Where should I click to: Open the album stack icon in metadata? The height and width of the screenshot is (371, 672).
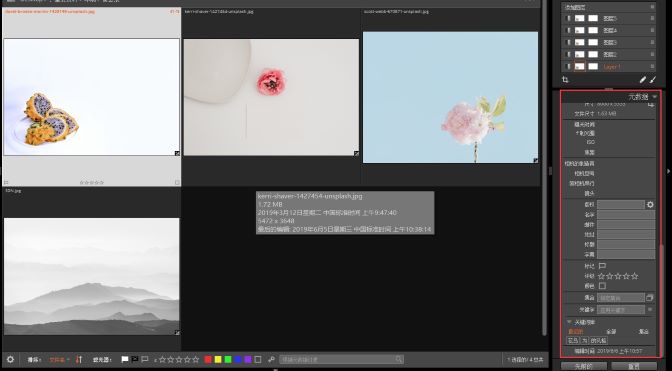click(x=650, y=297)
